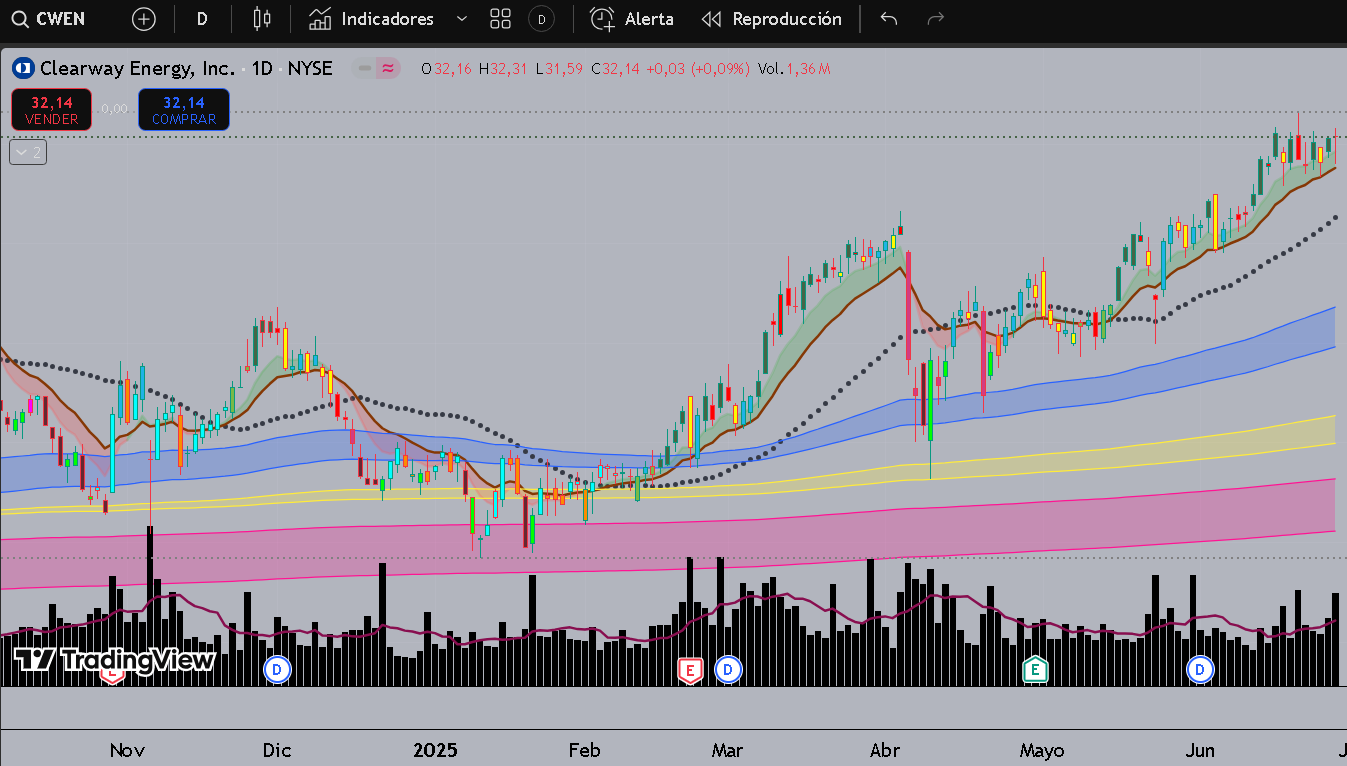Viewport: 1347px width, 766px height.
Task: Click the 0,00 spread value
Action: tap(115, 108)
